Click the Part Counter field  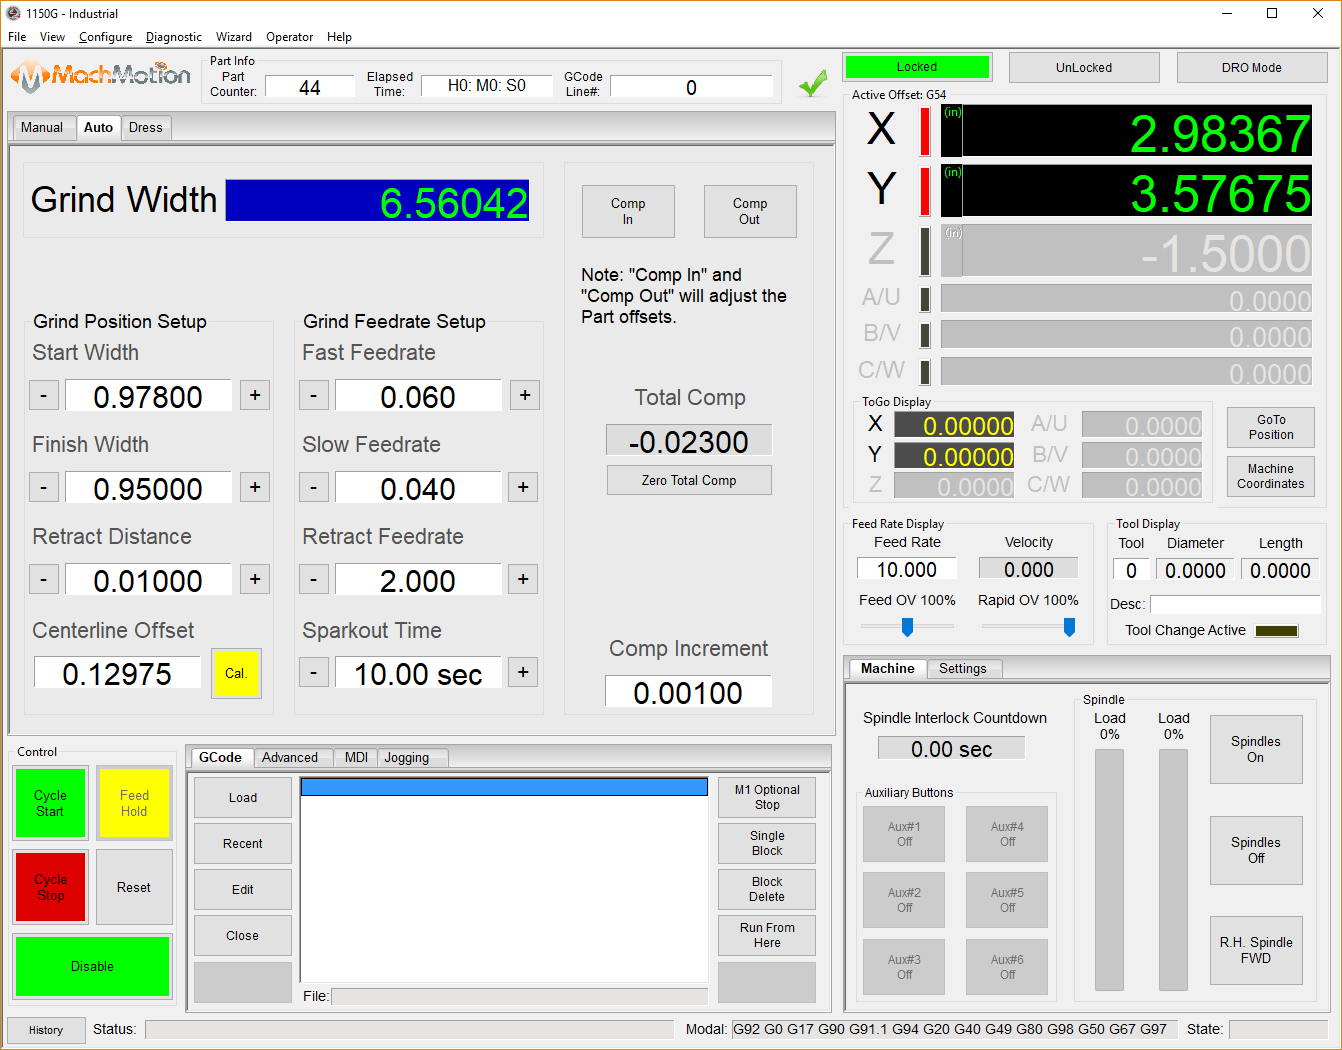coord(310,87)
